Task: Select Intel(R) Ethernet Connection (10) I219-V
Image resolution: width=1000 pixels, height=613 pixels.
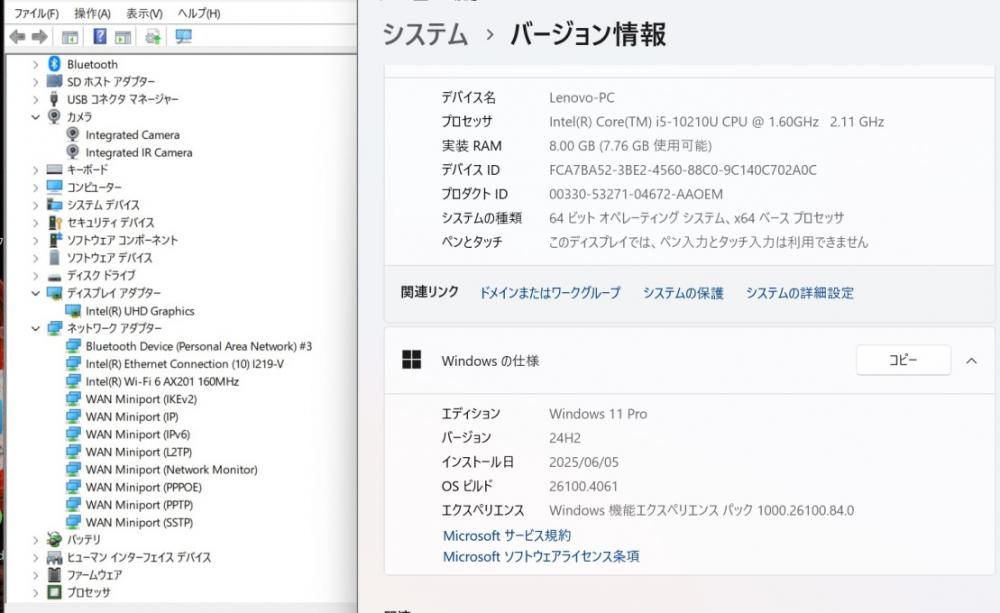Action: pos(184,364)
